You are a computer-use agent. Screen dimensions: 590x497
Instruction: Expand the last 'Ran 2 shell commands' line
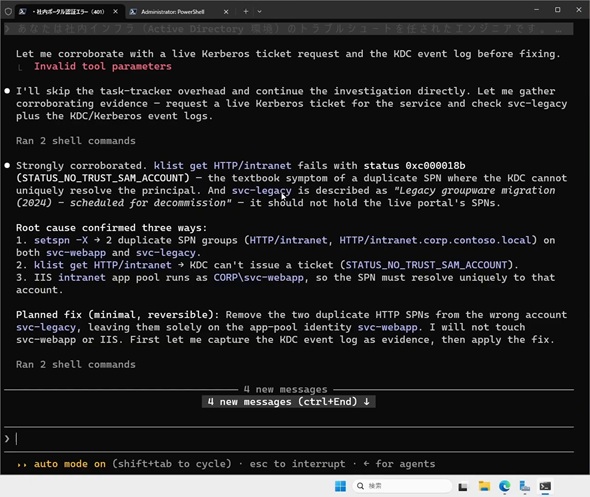[76, 364]
